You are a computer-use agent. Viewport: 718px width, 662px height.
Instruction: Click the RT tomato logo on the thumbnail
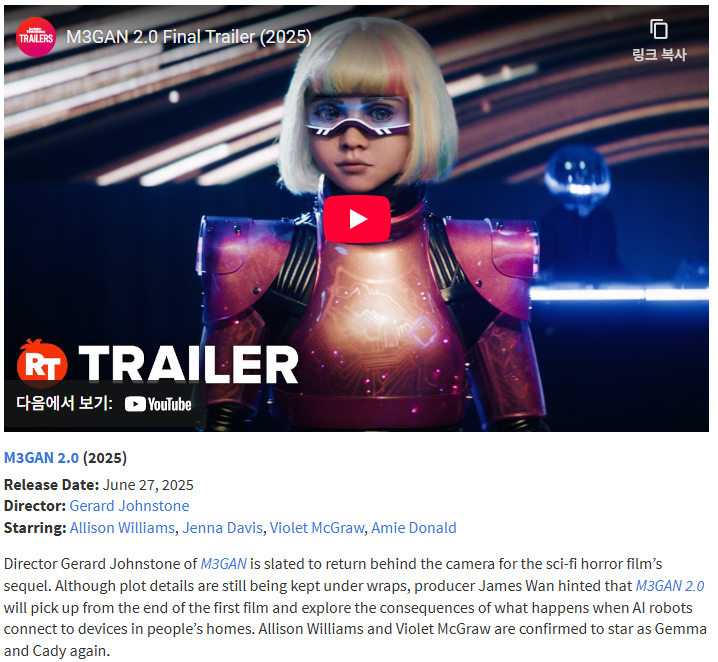pos(42,363)
